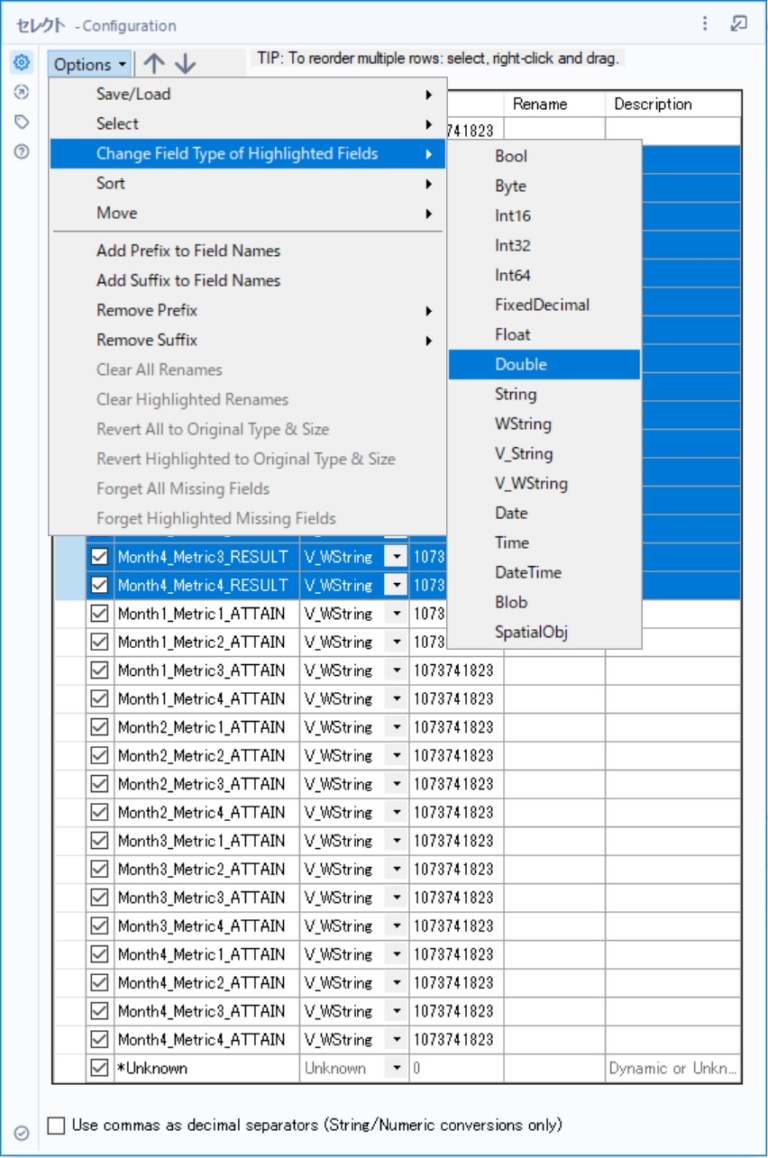
Task: Select DateTime field type
Action: tap(544, 572)
